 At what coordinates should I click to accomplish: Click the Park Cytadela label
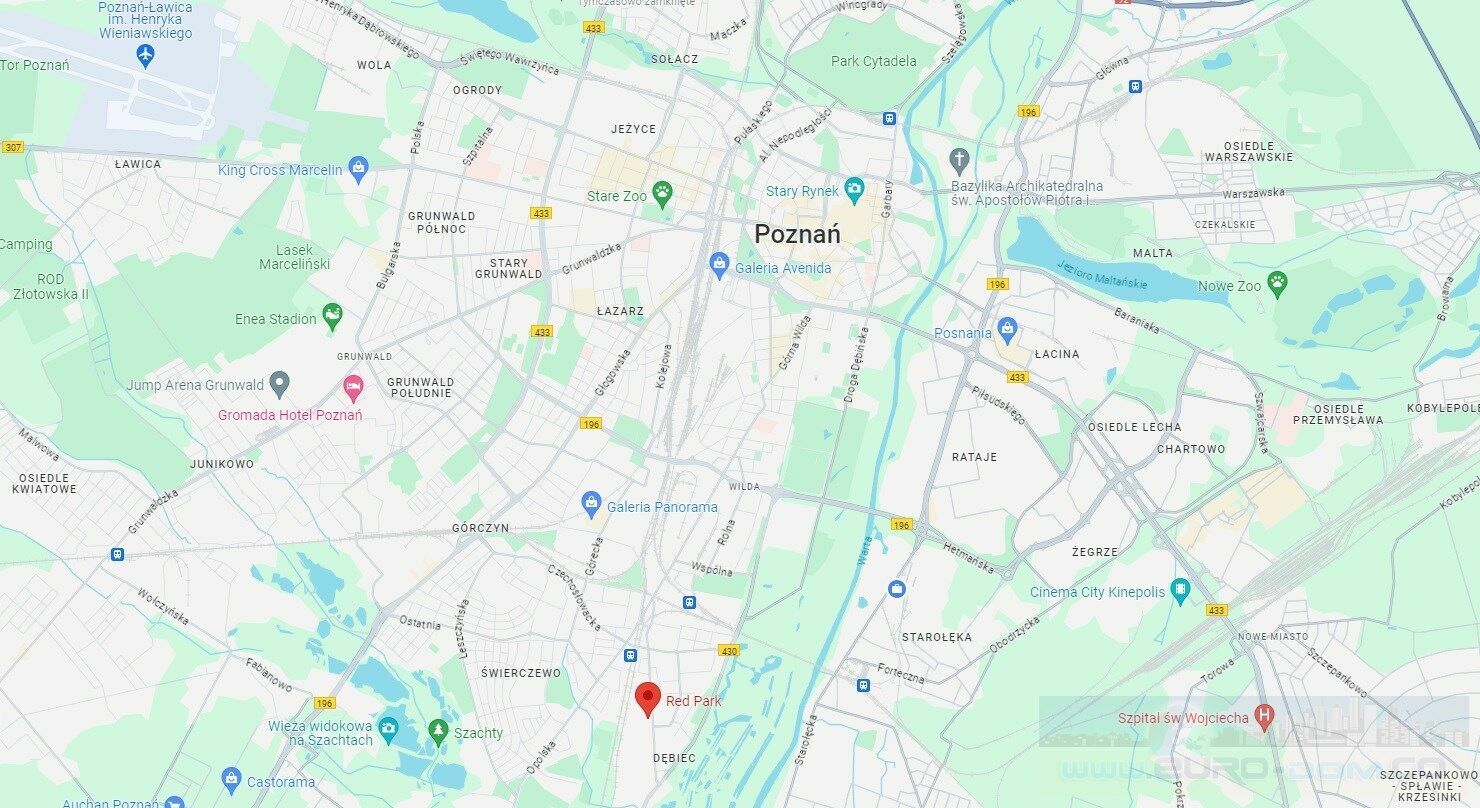coord(874,61)
